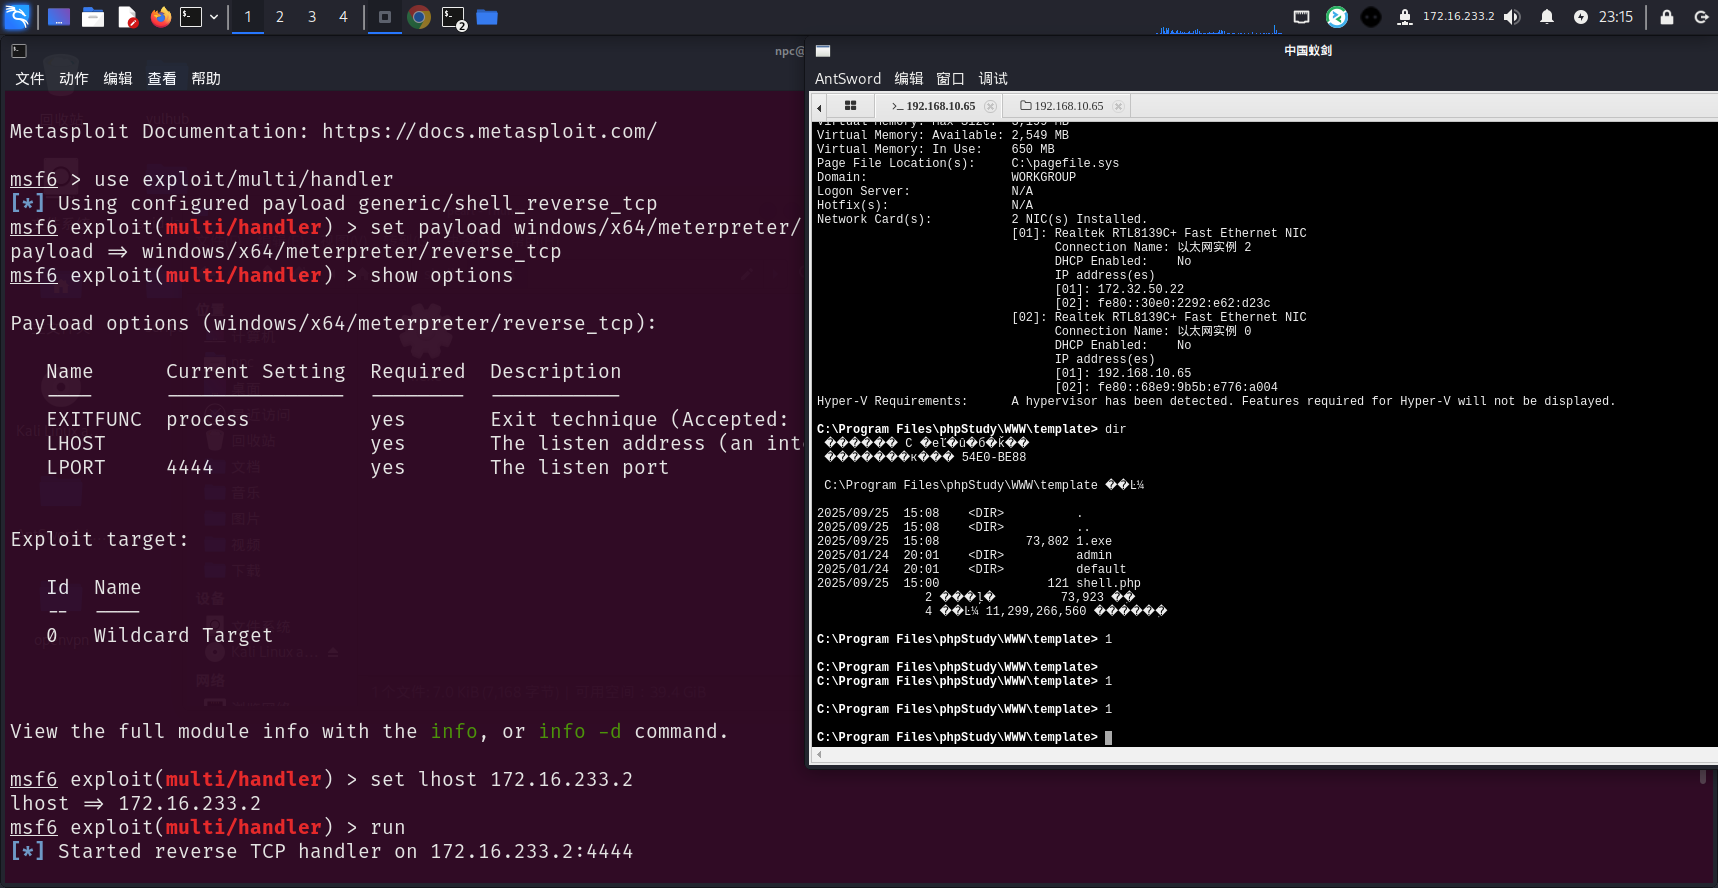
Task: Click the 'C:\pagefile.sys' value in AntSword output
Action: [1065, 163]
